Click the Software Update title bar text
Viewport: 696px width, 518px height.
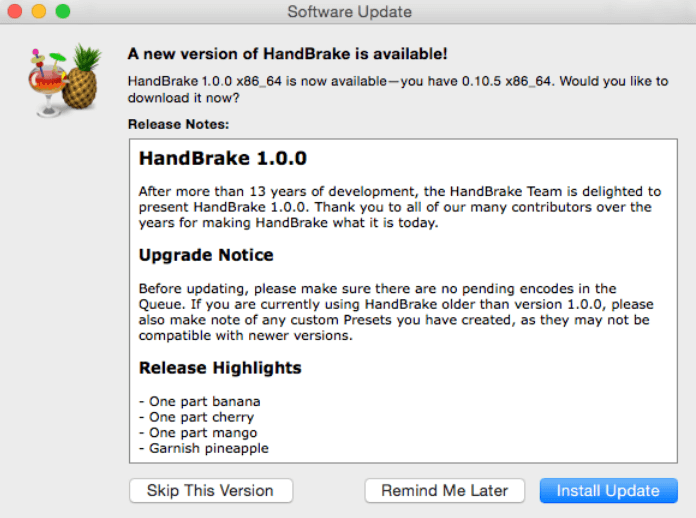[x=349, y=12]
